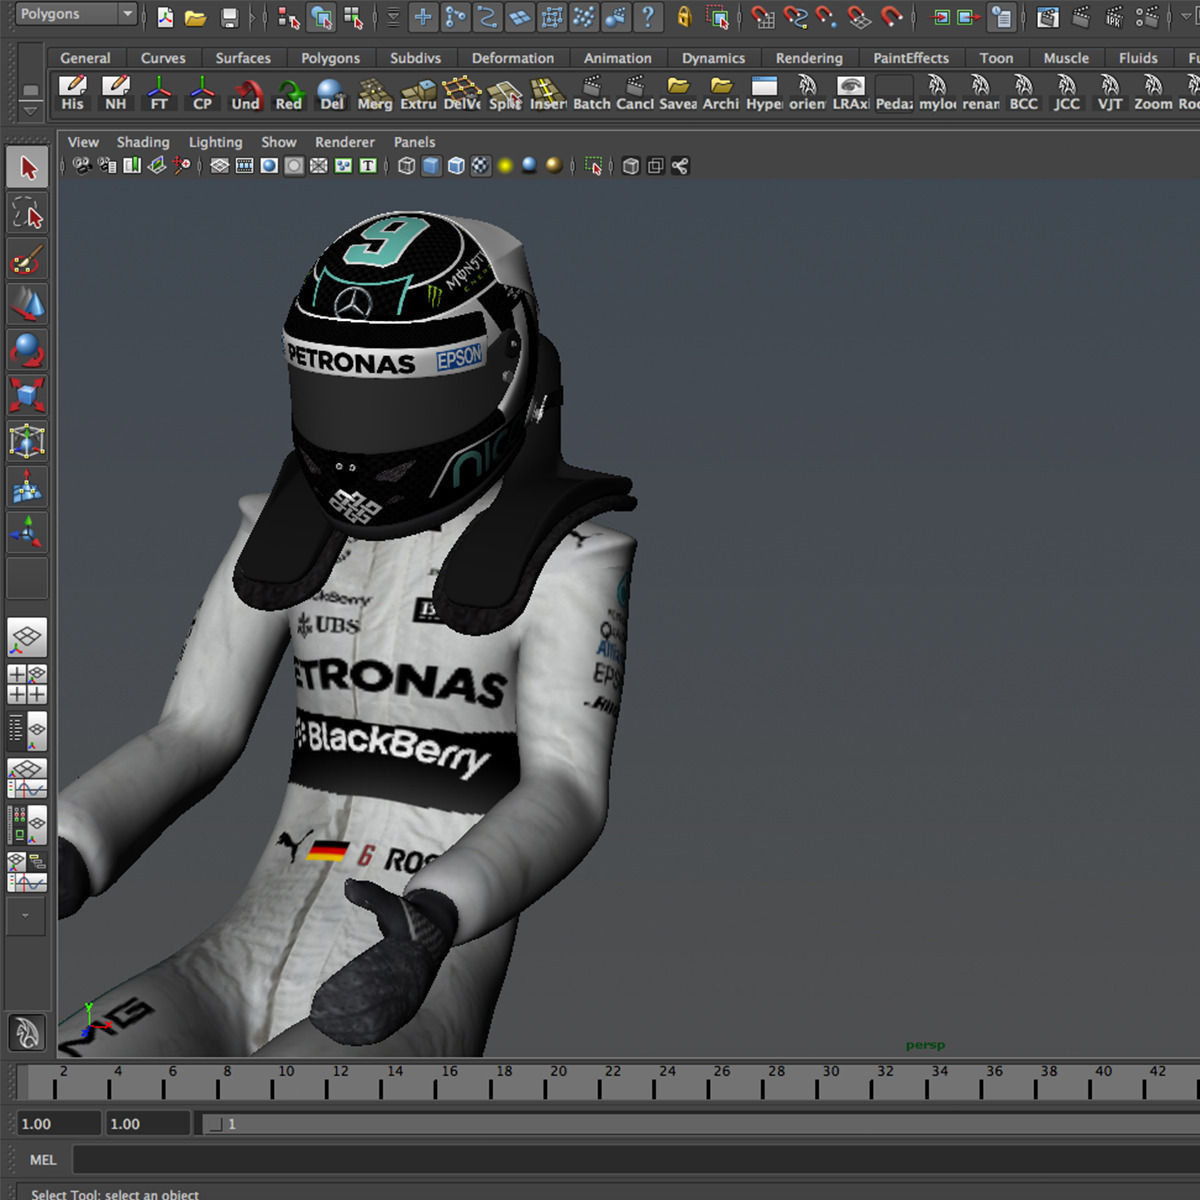This screenshot has width=1200, height=1200.
Task: Pick the Move tool cone icon
Action: click(x=27, y=305)
